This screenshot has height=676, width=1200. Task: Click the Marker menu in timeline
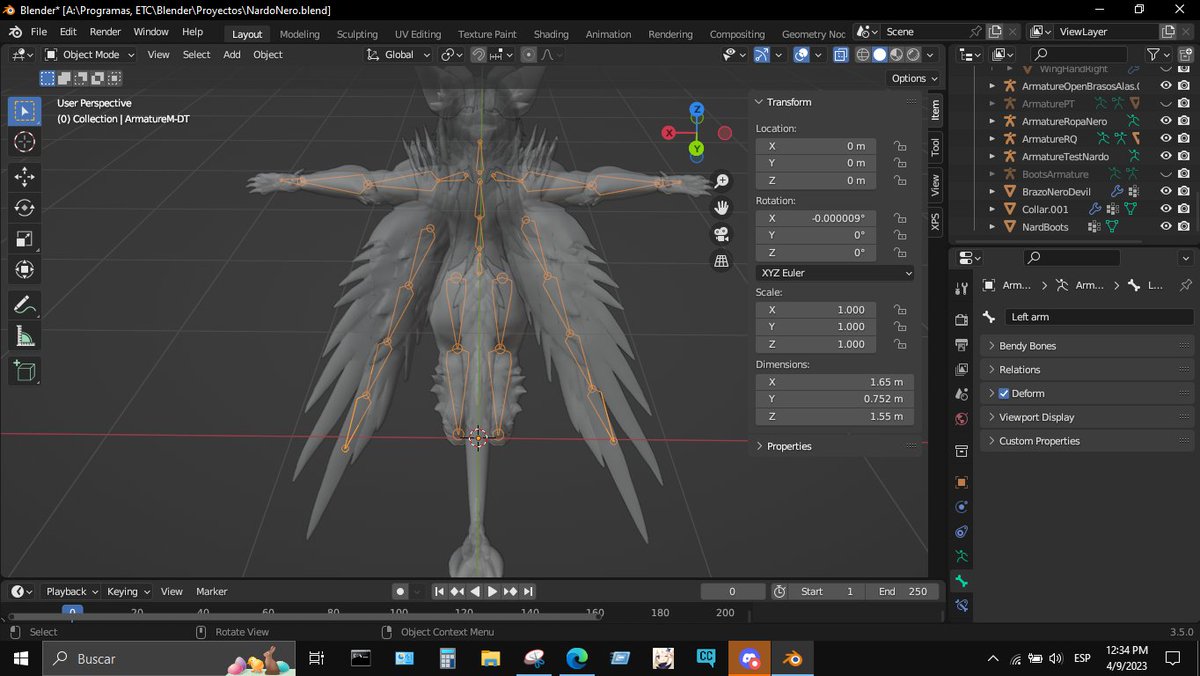[212, 592]
